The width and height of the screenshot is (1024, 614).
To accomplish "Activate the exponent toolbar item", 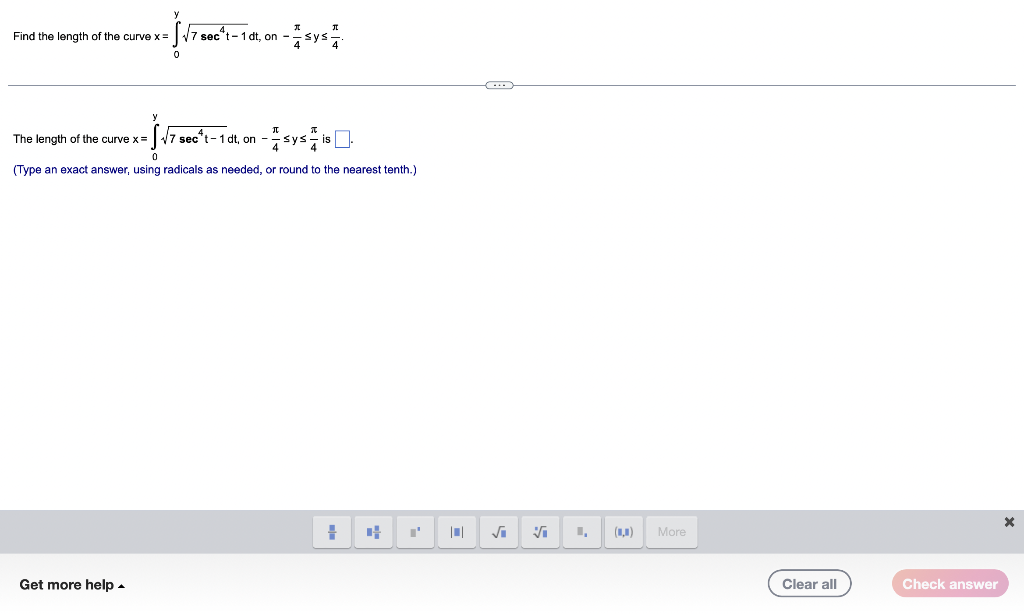I will click(415, 531).
